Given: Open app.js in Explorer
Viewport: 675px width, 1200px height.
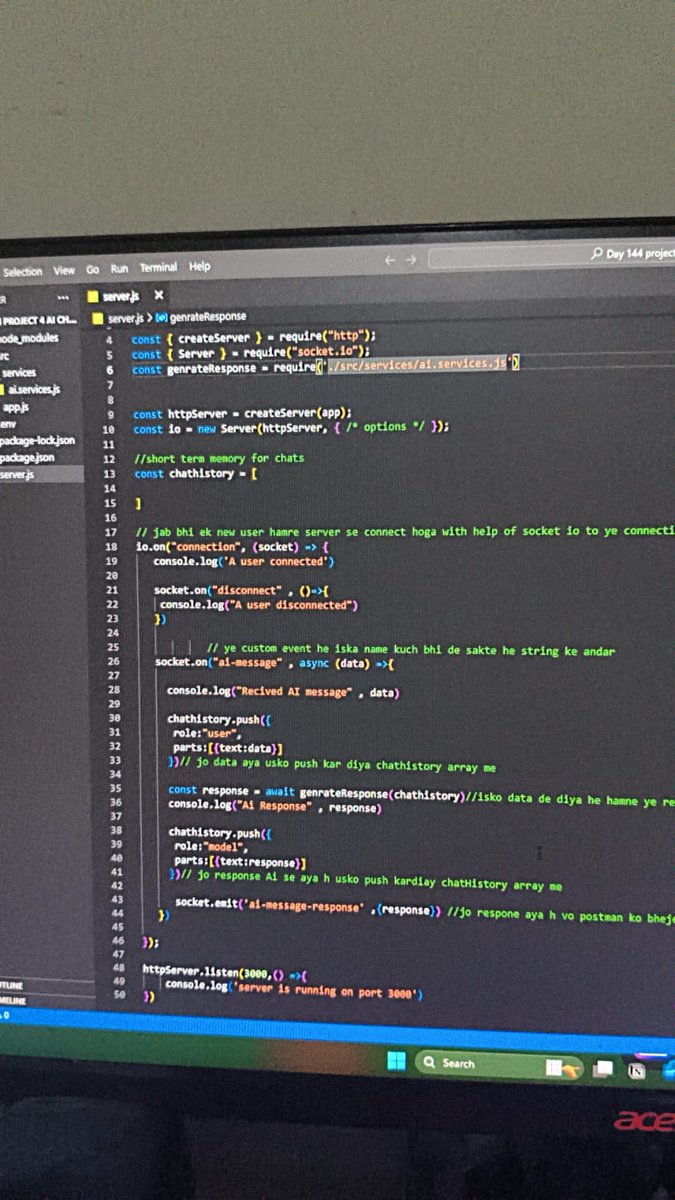Looking at the screenshot, I should [15, 406].
